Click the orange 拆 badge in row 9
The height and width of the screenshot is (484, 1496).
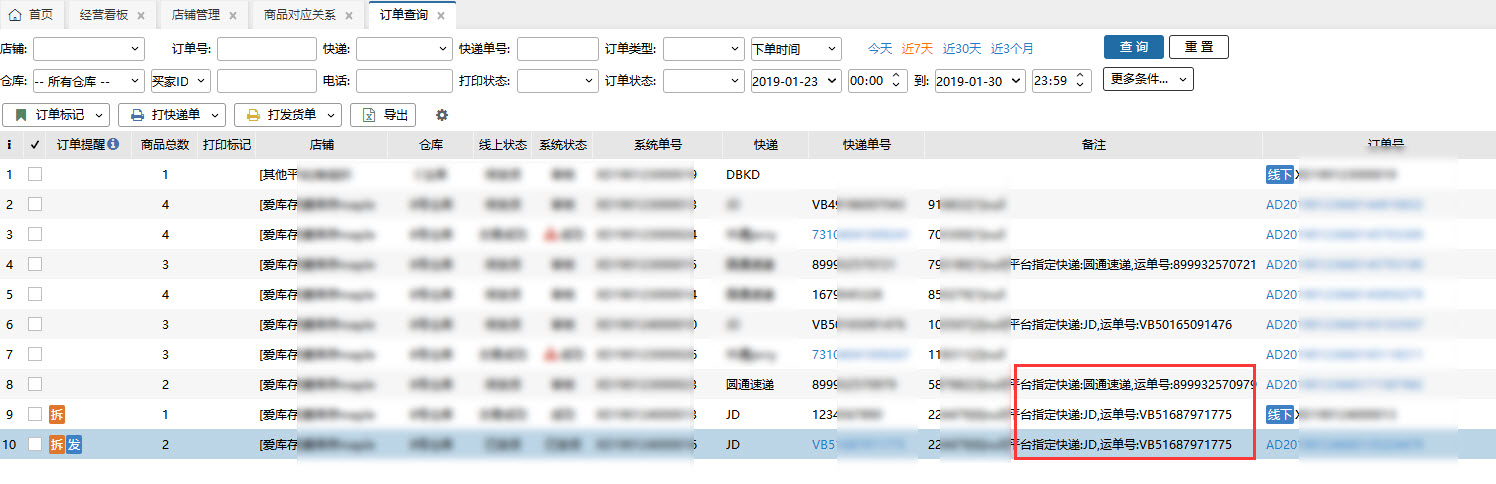(x=57, y=414)
